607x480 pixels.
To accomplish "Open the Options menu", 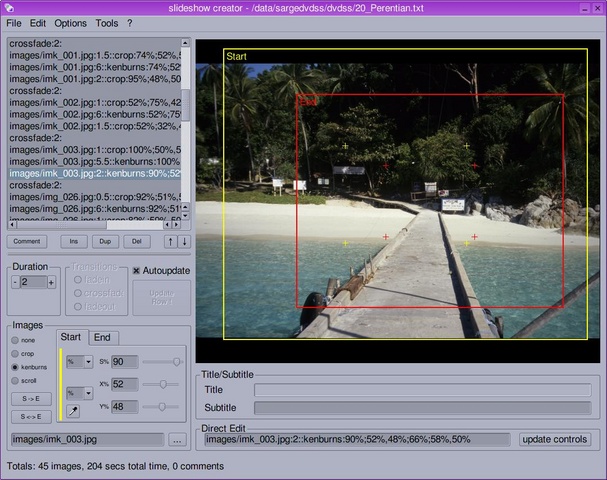I will 70,22.
